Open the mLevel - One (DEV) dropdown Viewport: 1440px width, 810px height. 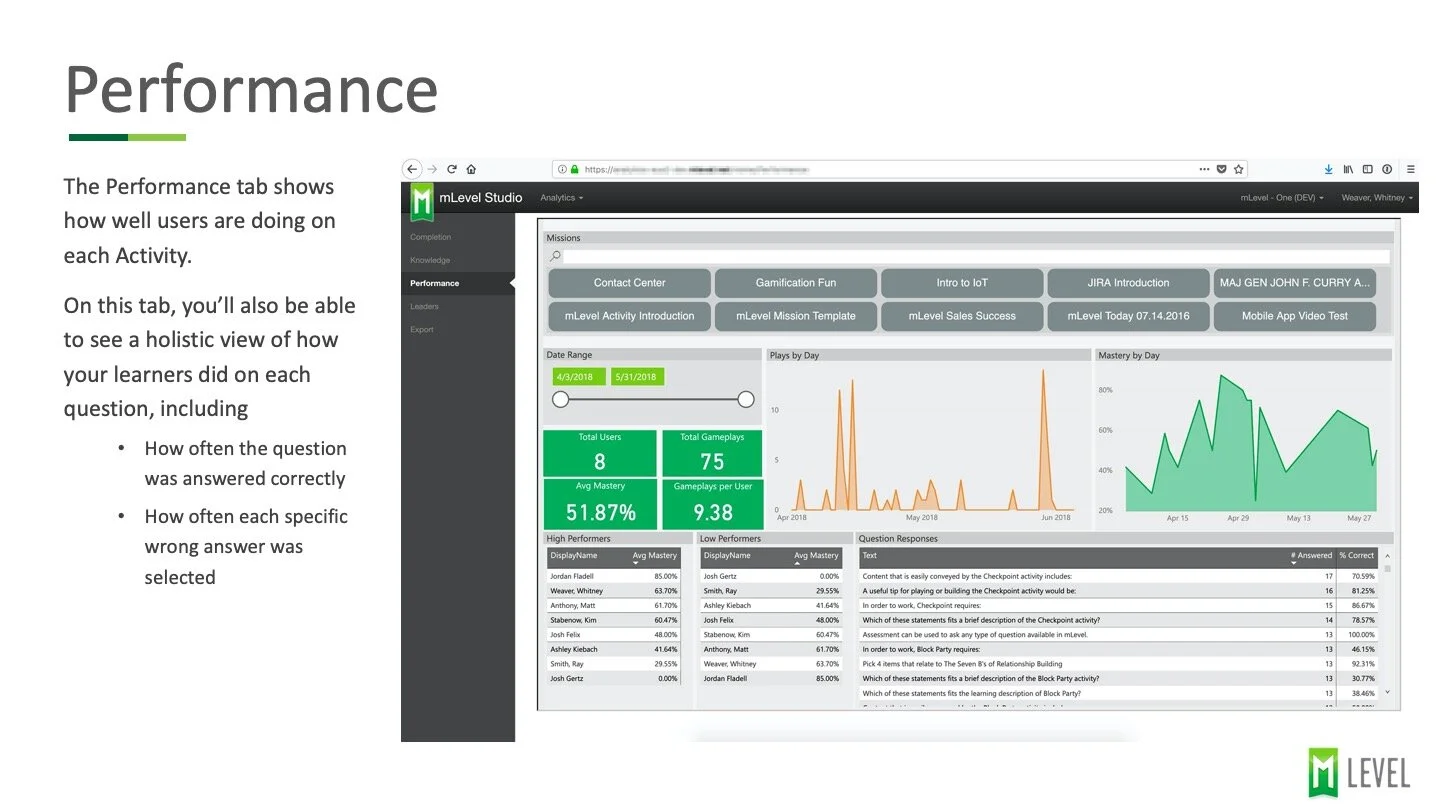(x=1281, y=198)
